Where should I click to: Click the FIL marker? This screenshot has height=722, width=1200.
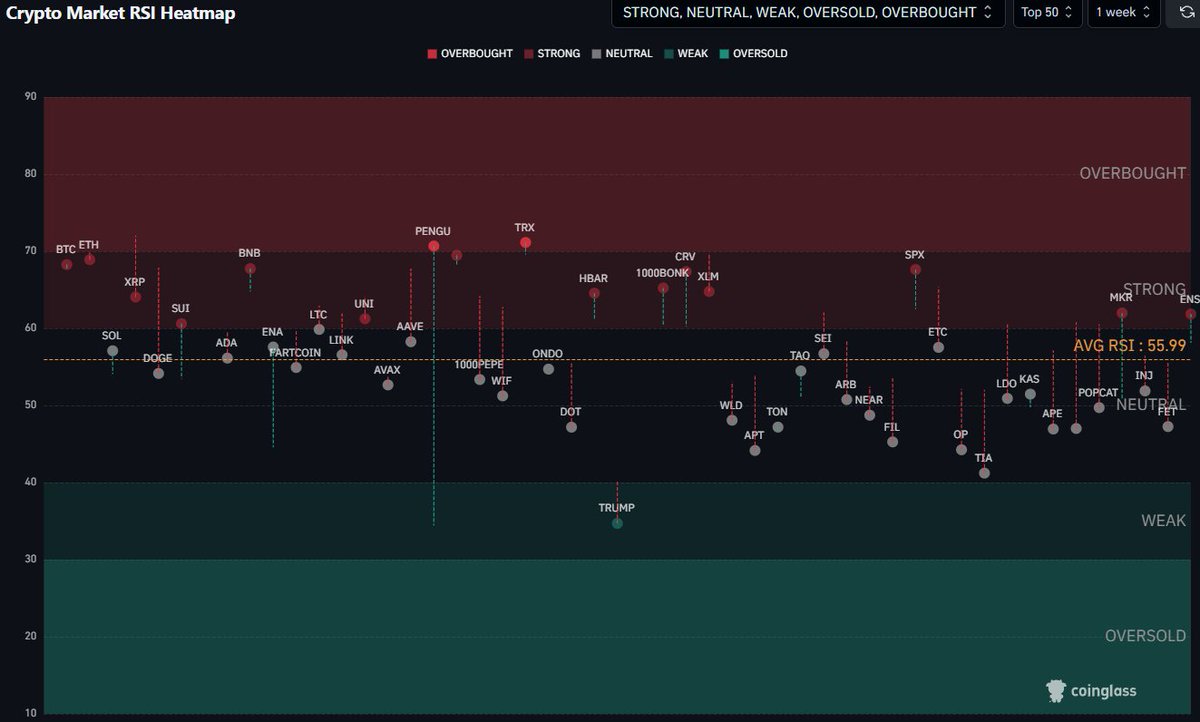(892, 442)
